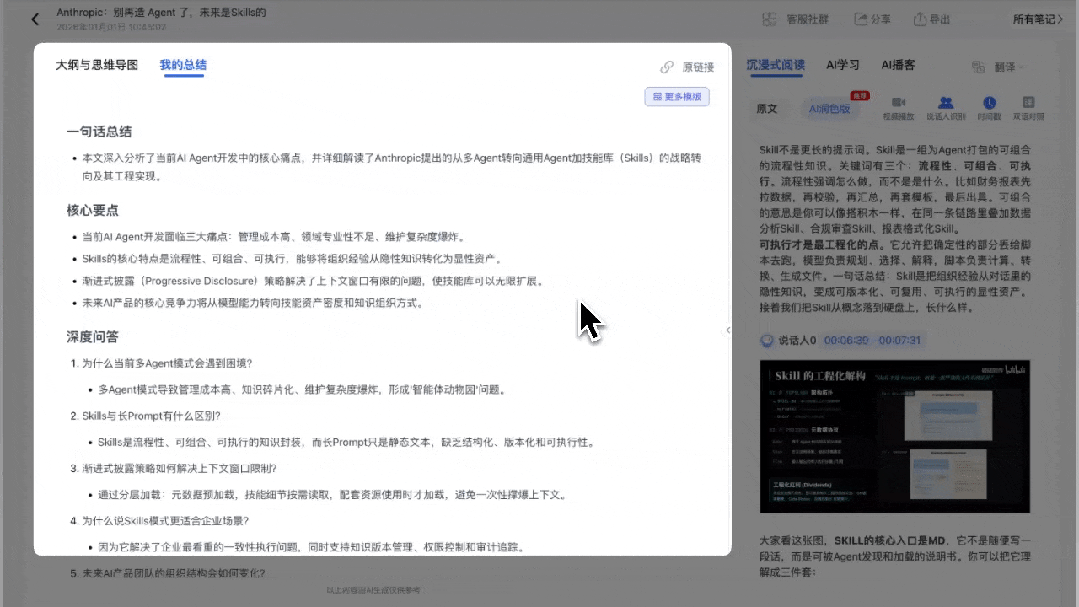Screen dimensions: 1079x607
Task: Click the 导出 export icon
Action: pyautogui.click(x=919, y=19)
